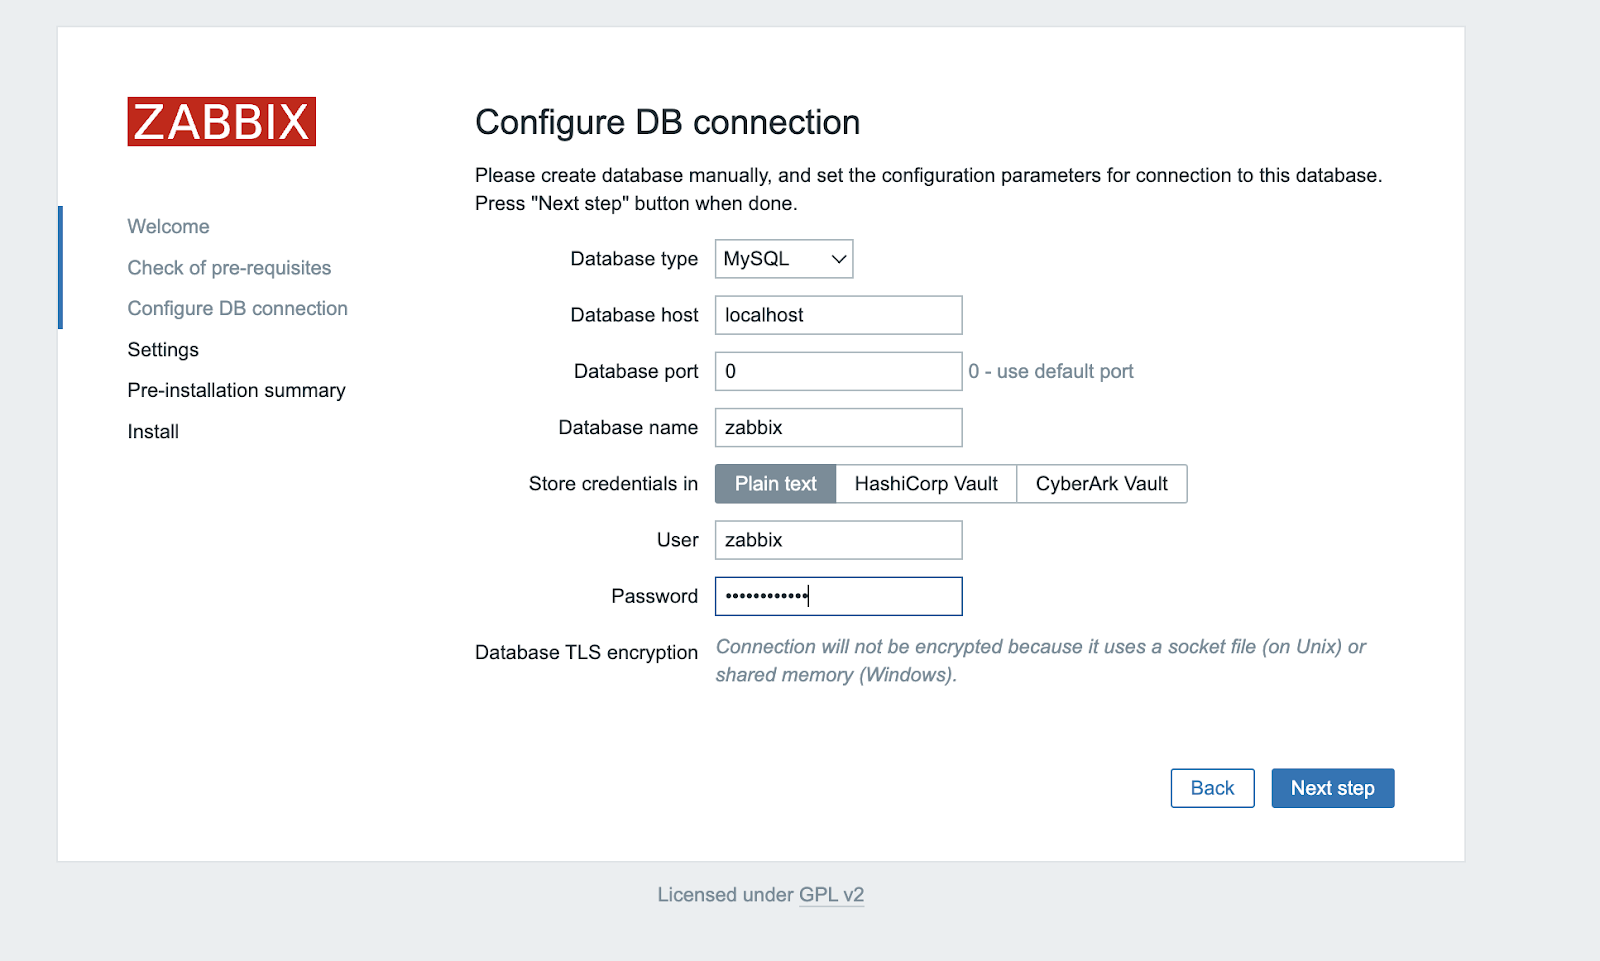Choose HashiCorp Vault storage option
This screenshot has width=1600, height=961.
pyautogui.click(x=926, y=484)
